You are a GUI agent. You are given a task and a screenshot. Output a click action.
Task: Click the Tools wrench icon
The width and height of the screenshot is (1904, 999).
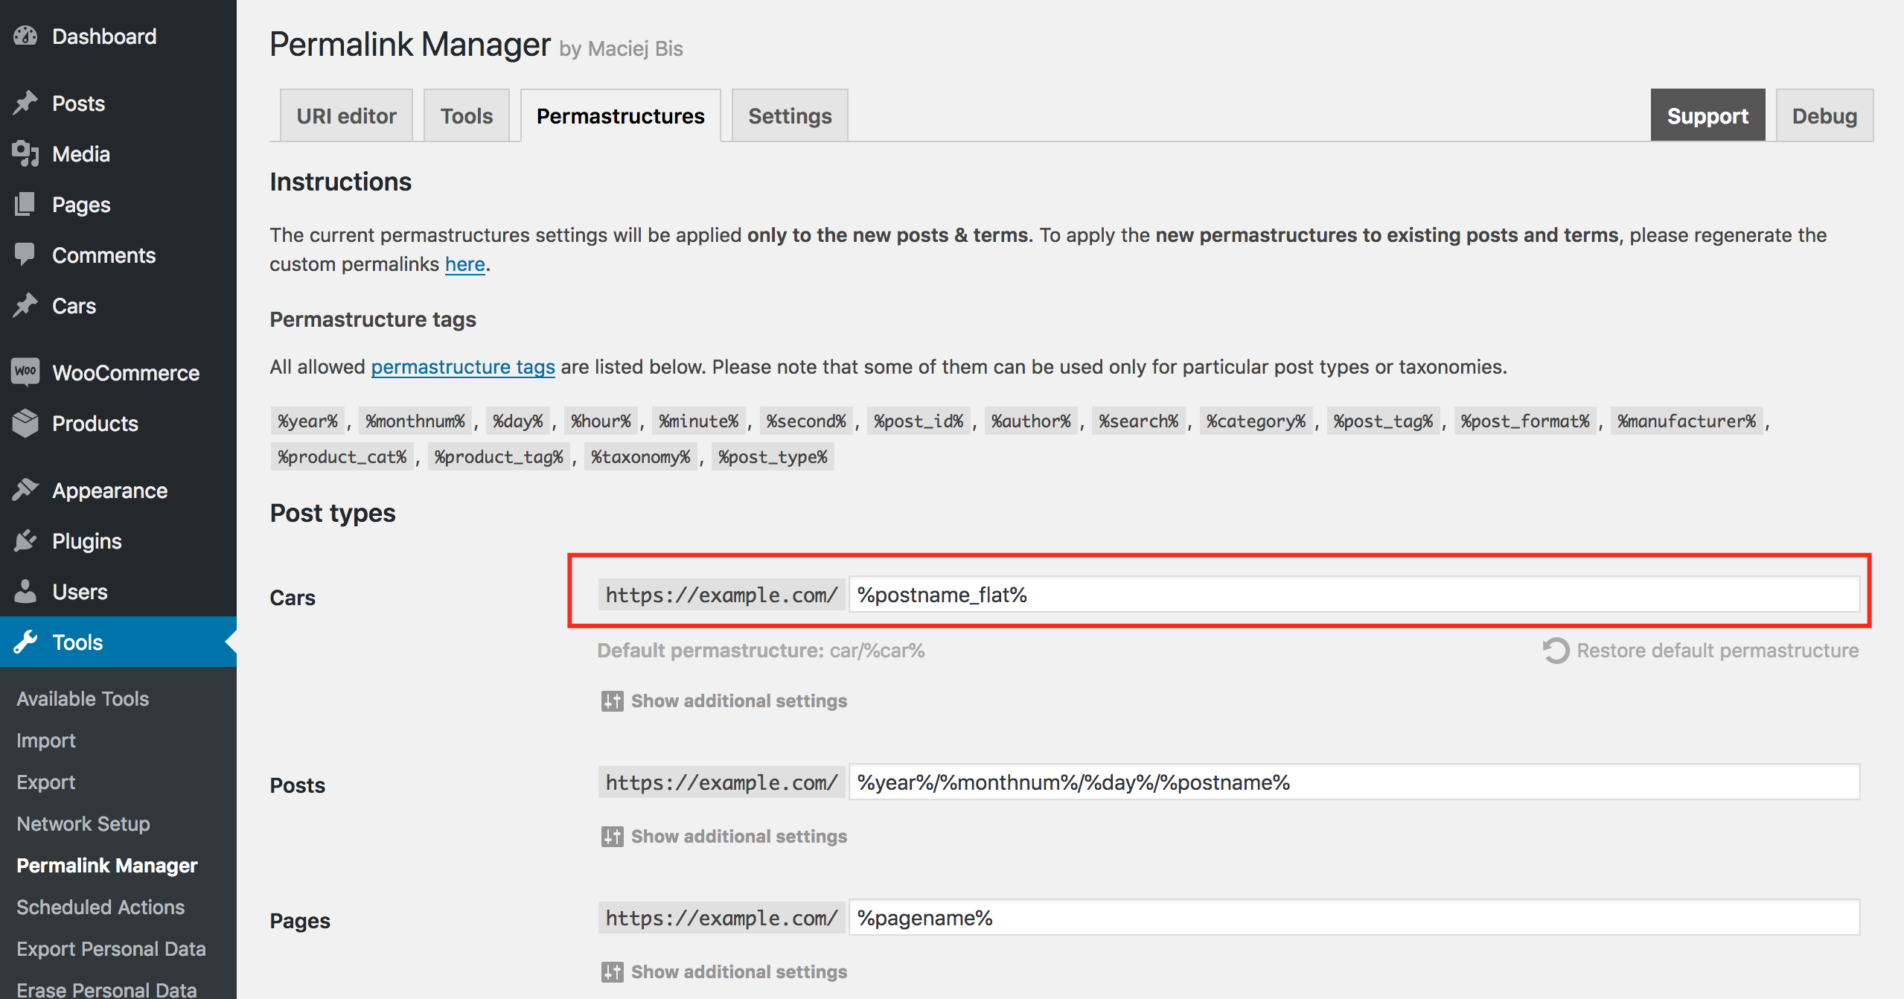[x=25, y=642]
